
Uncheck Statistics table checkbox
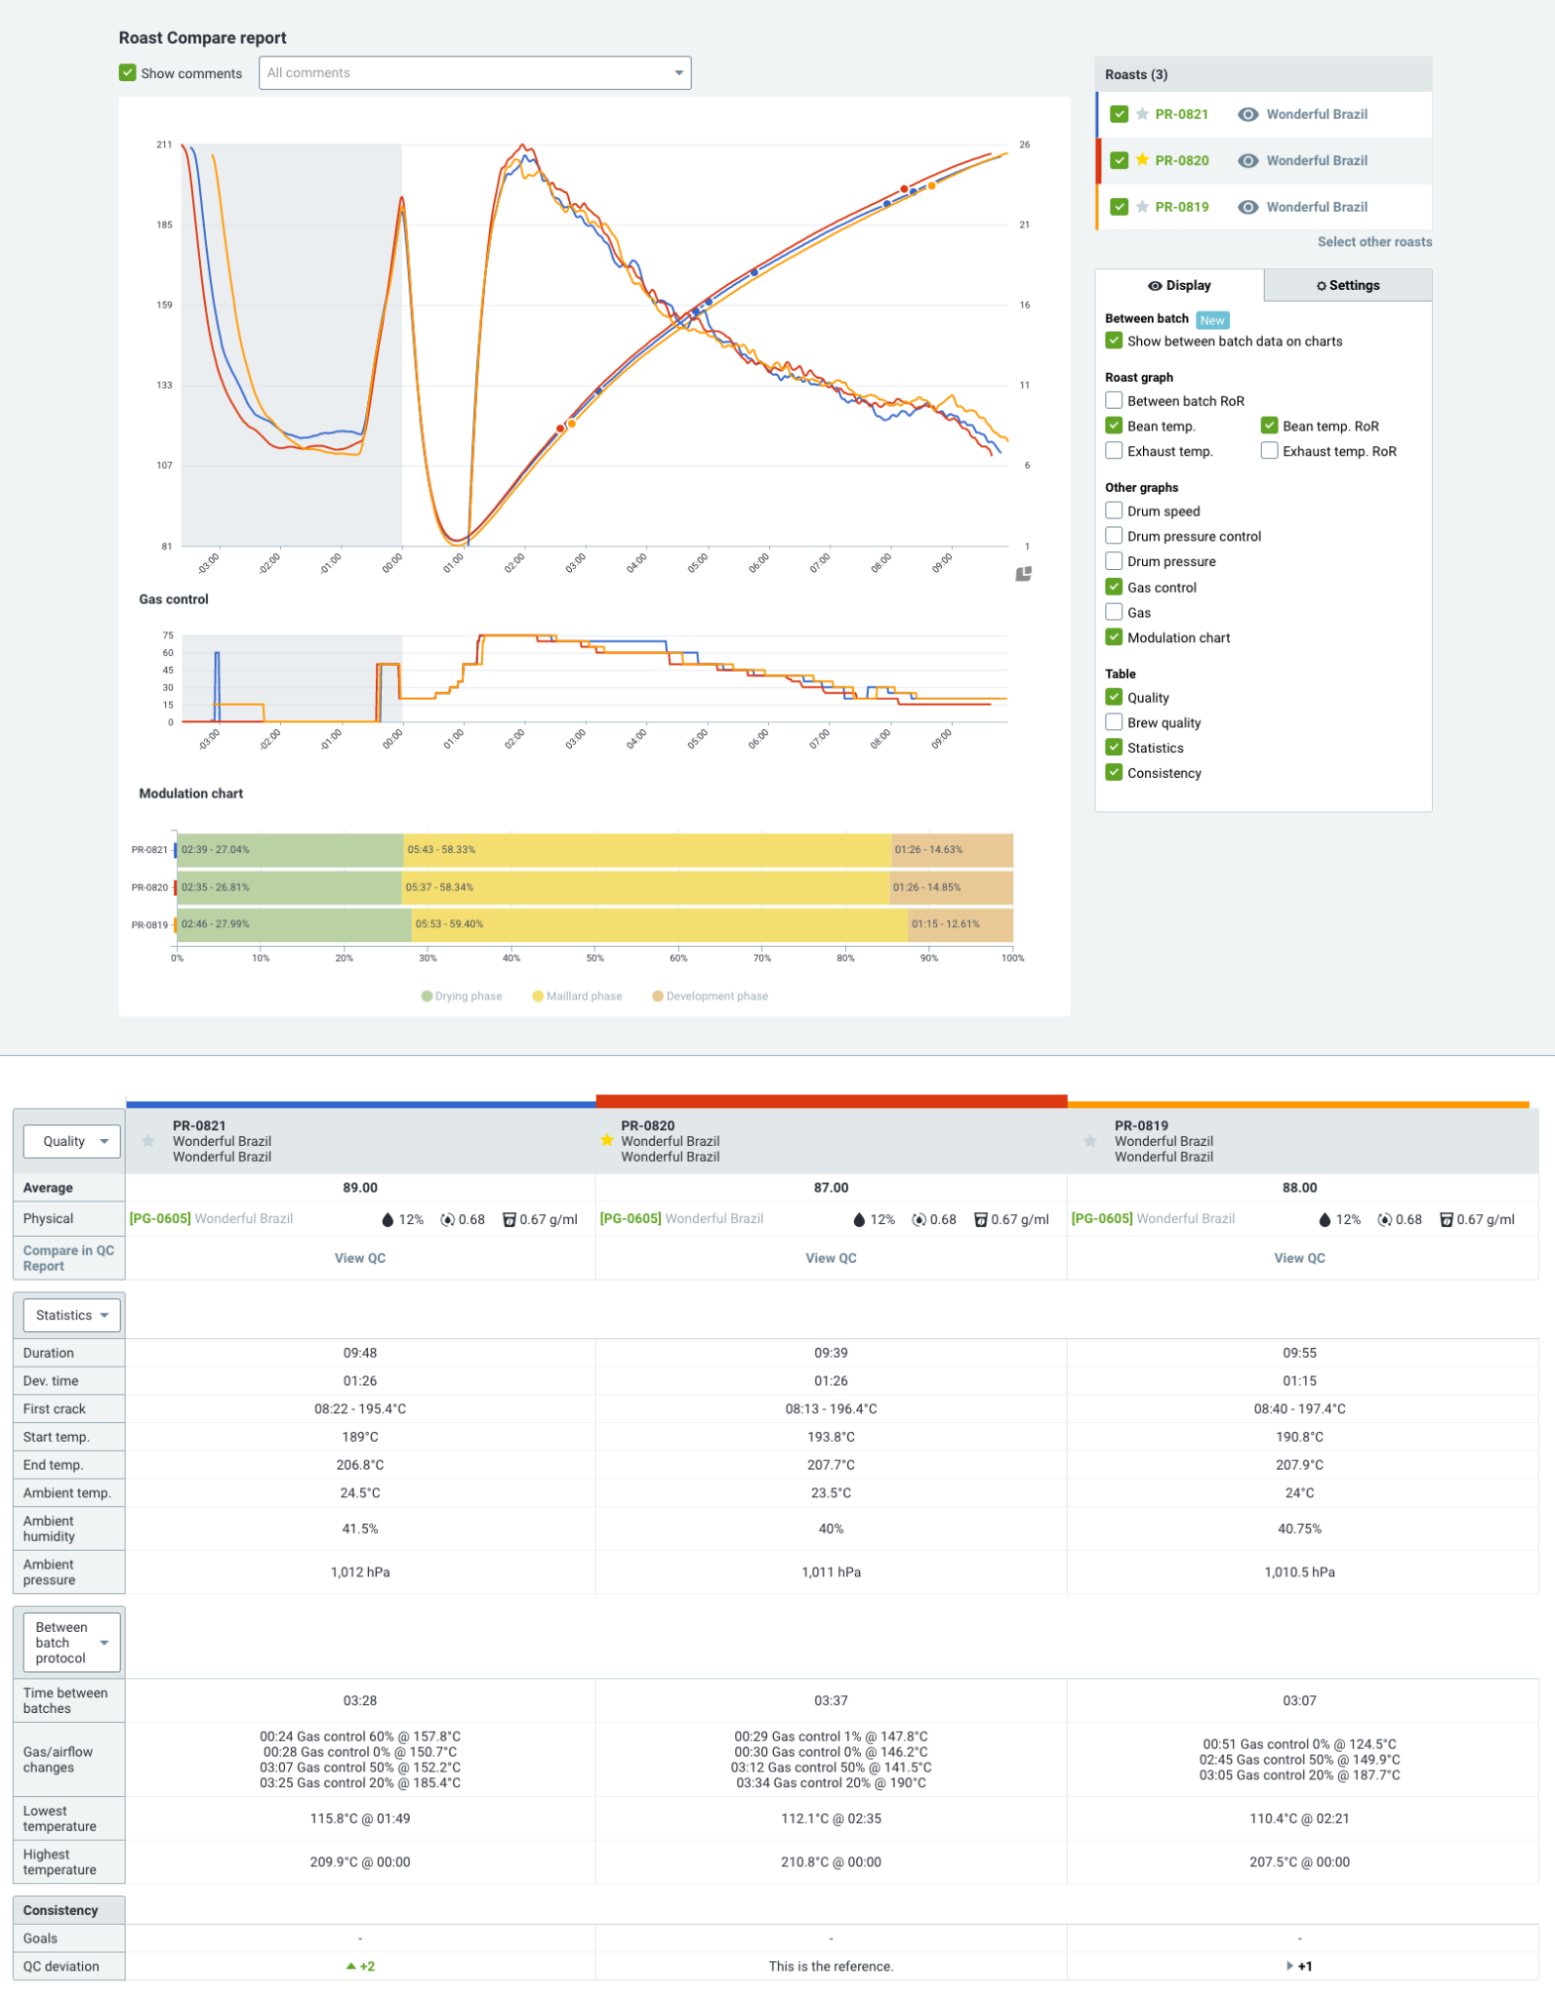click(x=1113, y=747)
